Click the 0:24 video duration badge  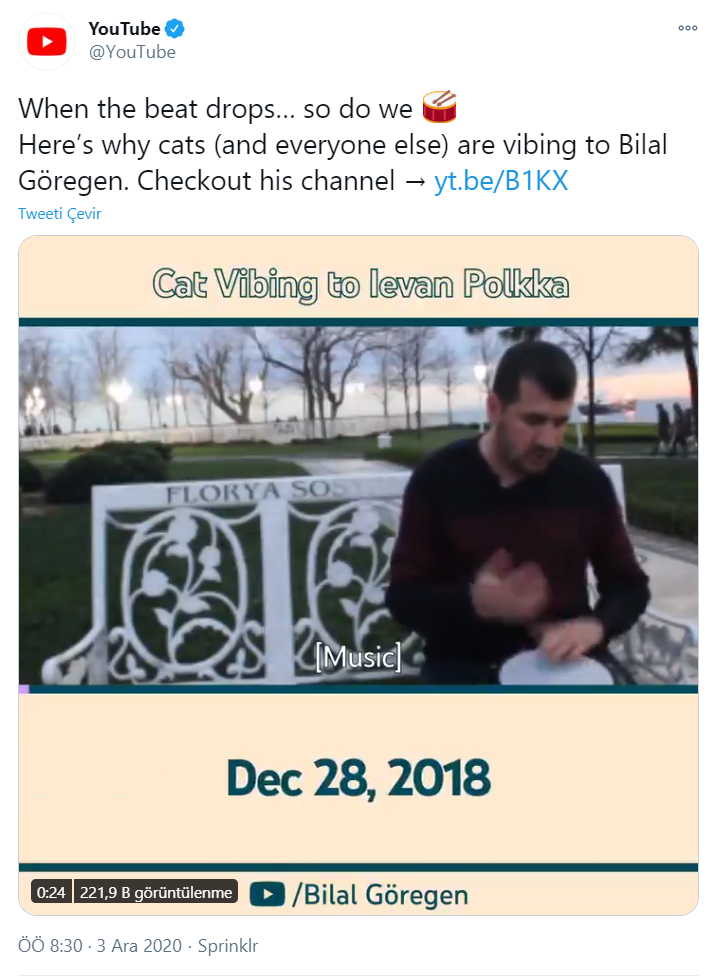tap(52, 892)
